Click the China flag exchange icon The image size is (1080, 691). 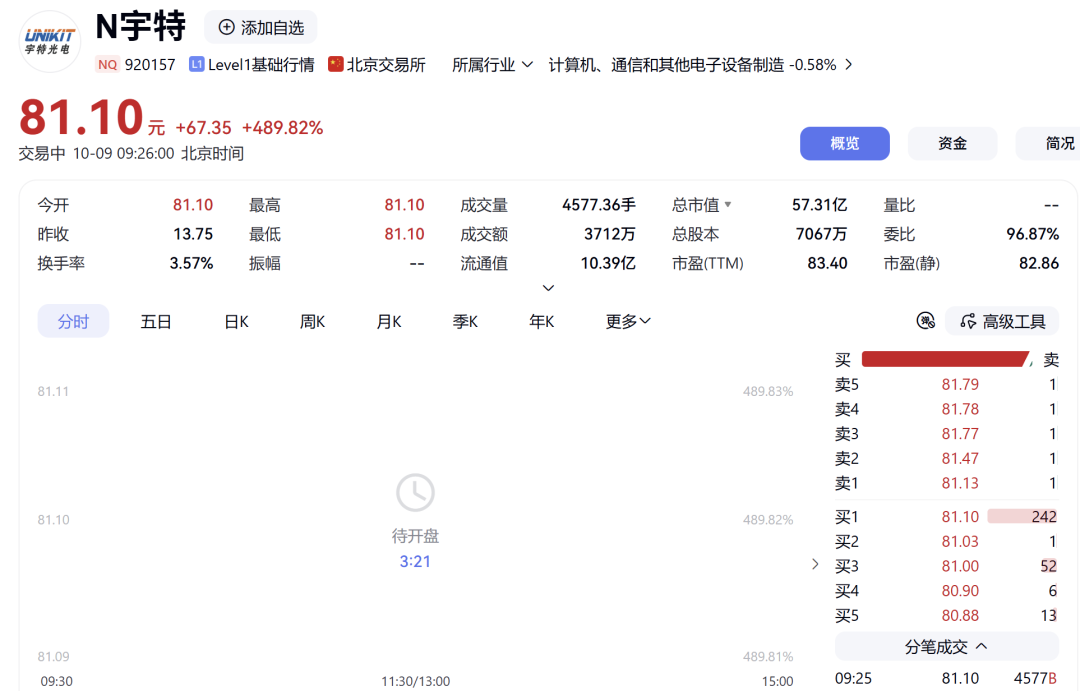[335, 64]
